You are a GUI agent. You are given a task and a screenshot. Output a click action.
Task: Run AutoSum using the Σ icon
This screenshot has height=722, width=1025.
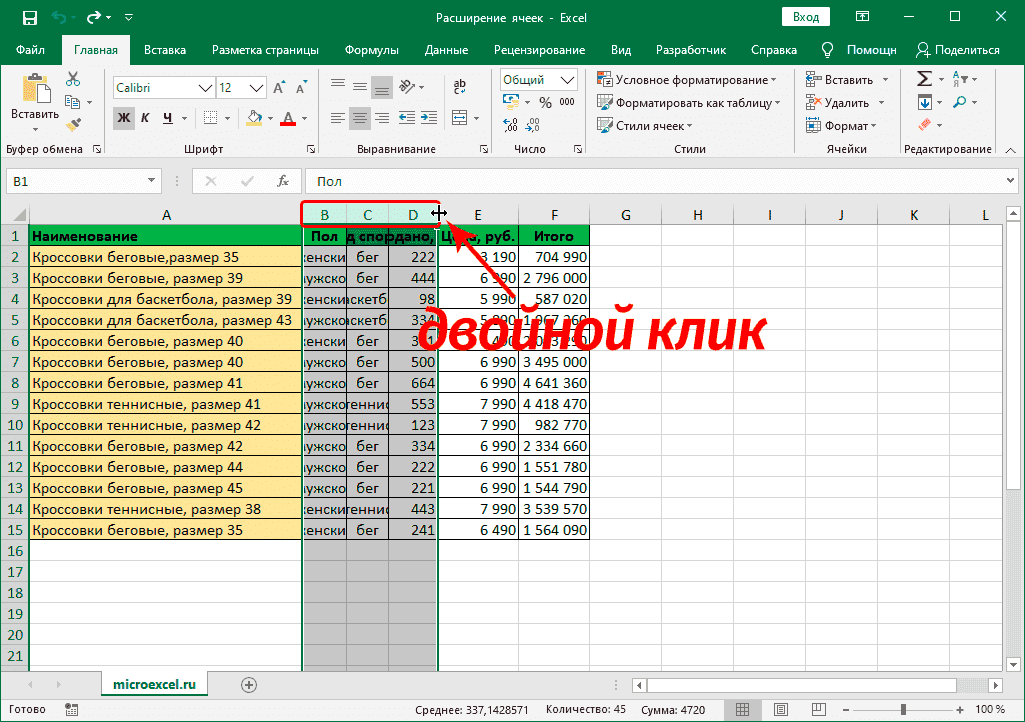[924, 77]
